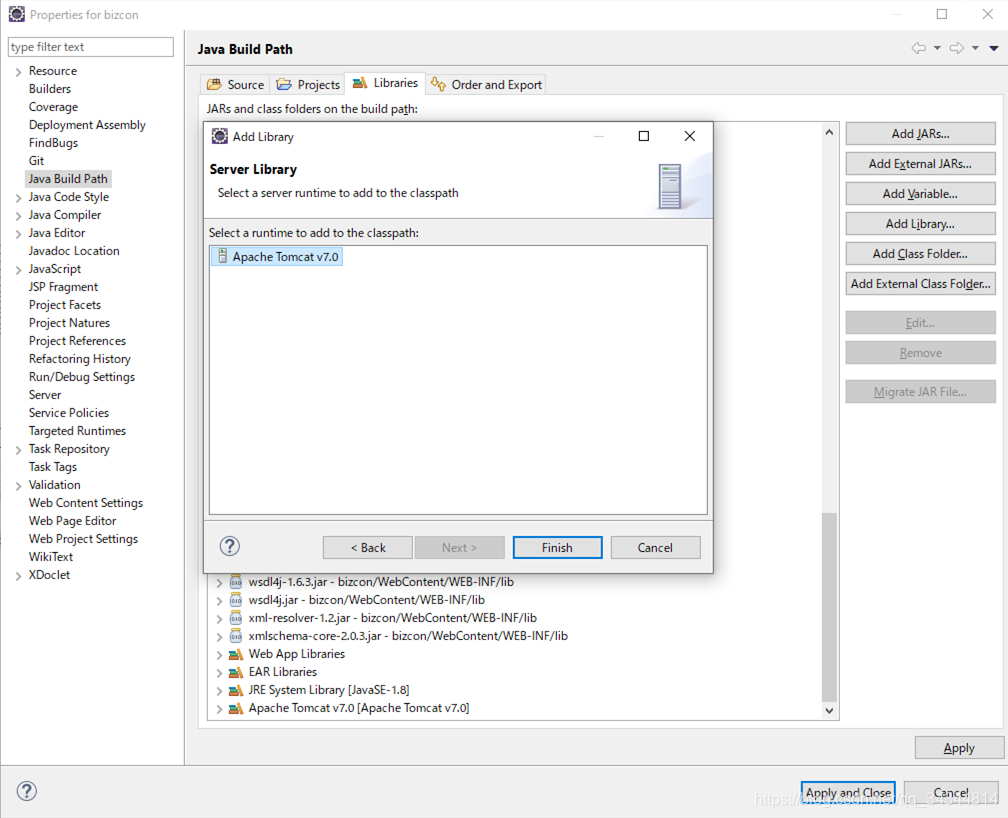Select the Libraries tab
Image resolution: width=1008 pixels, height=818 pixels.
(385, 83)
